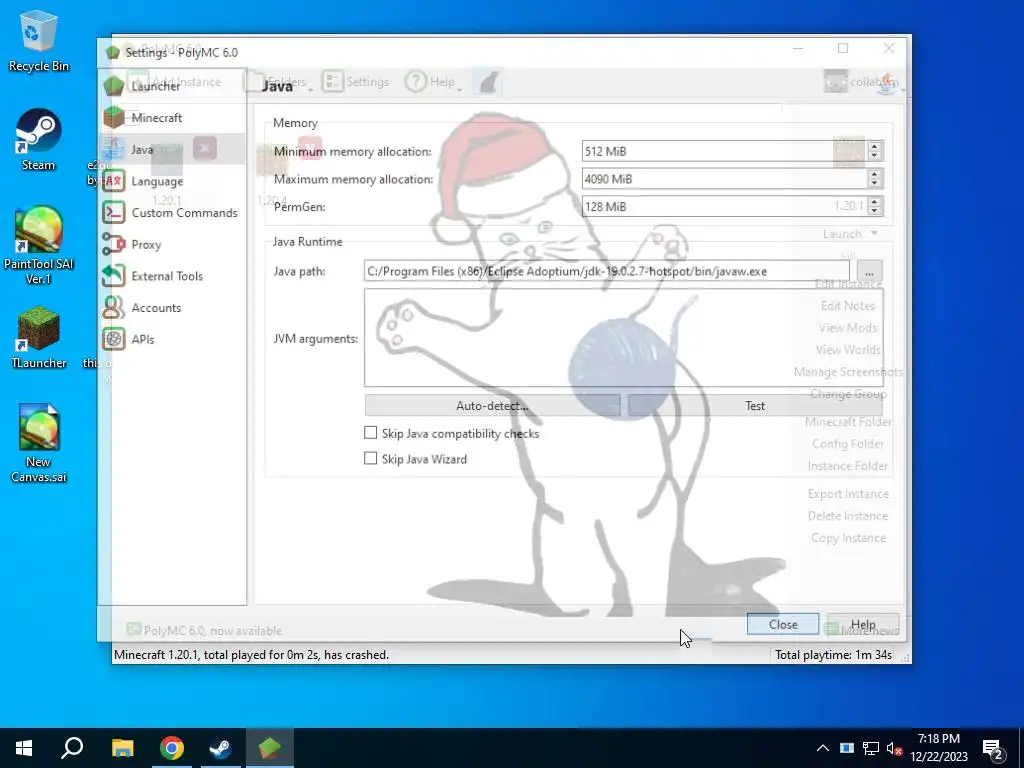Increase maximum memory allocation with up arrow
The width and height of the screenshot is (1024, 768).
[874, 173]
